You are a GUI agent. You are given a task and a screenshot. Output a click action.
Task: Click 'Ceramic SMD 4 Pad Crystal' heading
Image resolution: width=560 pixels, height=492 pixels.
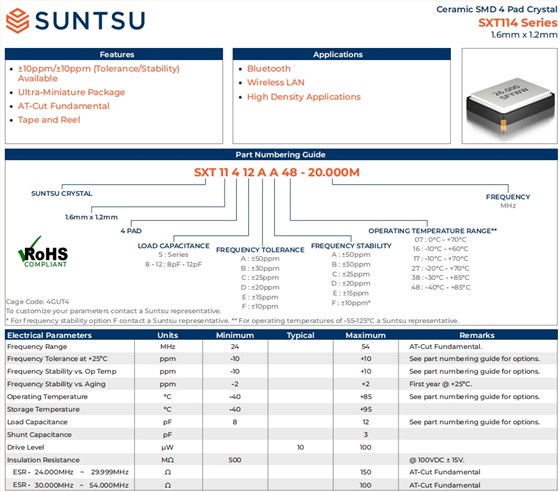(496, 9)
